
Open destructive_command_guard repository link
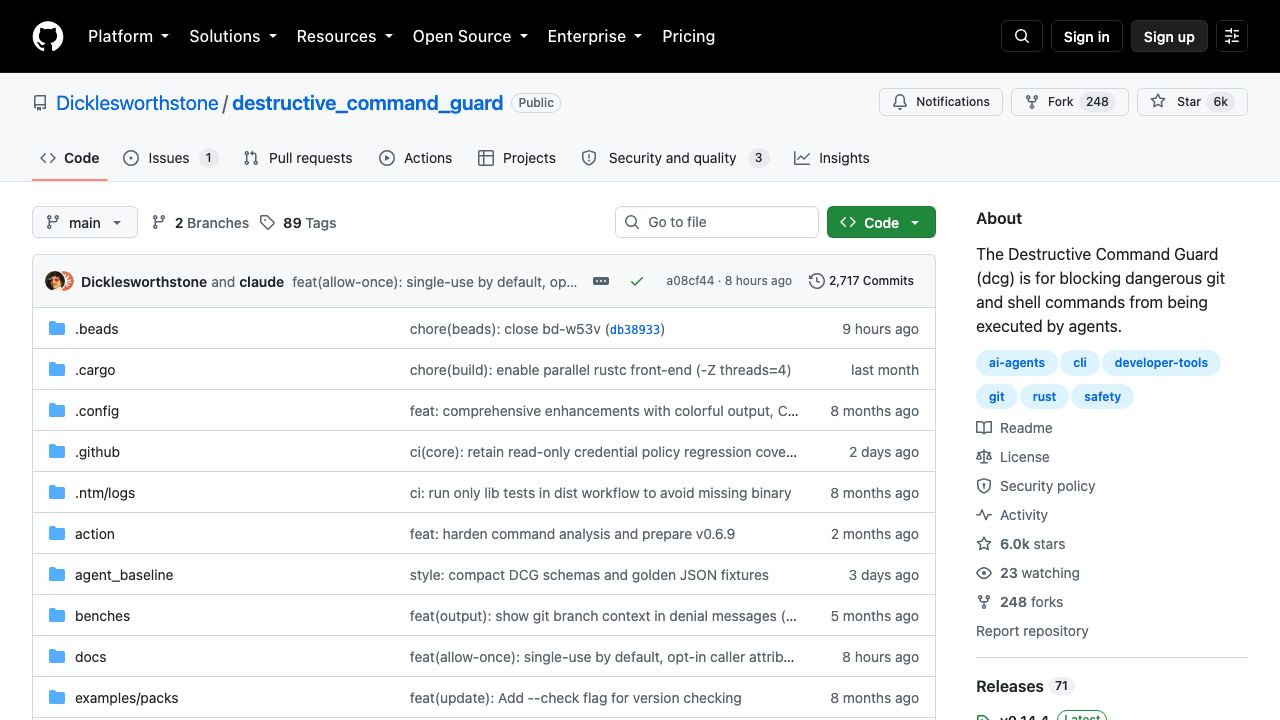click(367, 103)
